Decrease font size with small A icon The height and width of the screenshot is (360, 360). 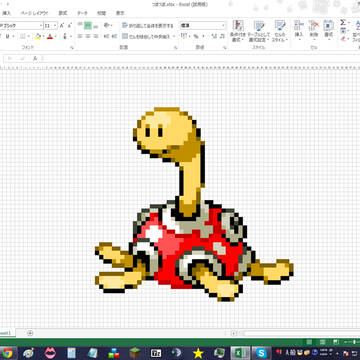coord(70,25)
